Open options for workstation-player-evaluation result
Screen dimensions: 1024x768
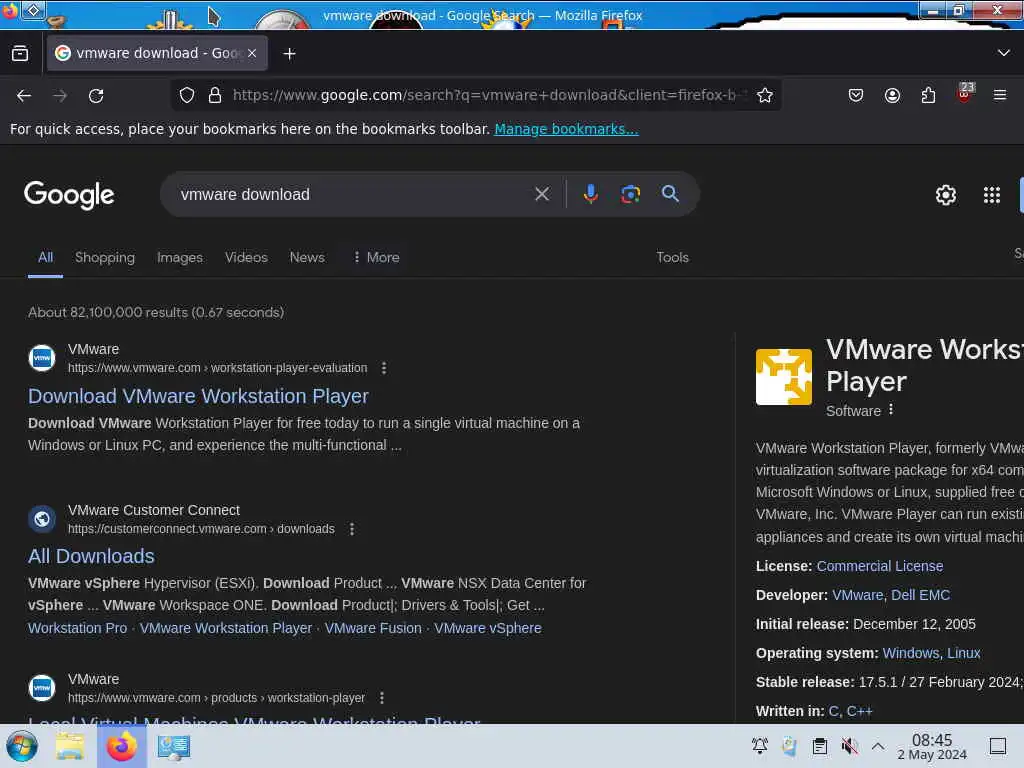click(384, 368)
